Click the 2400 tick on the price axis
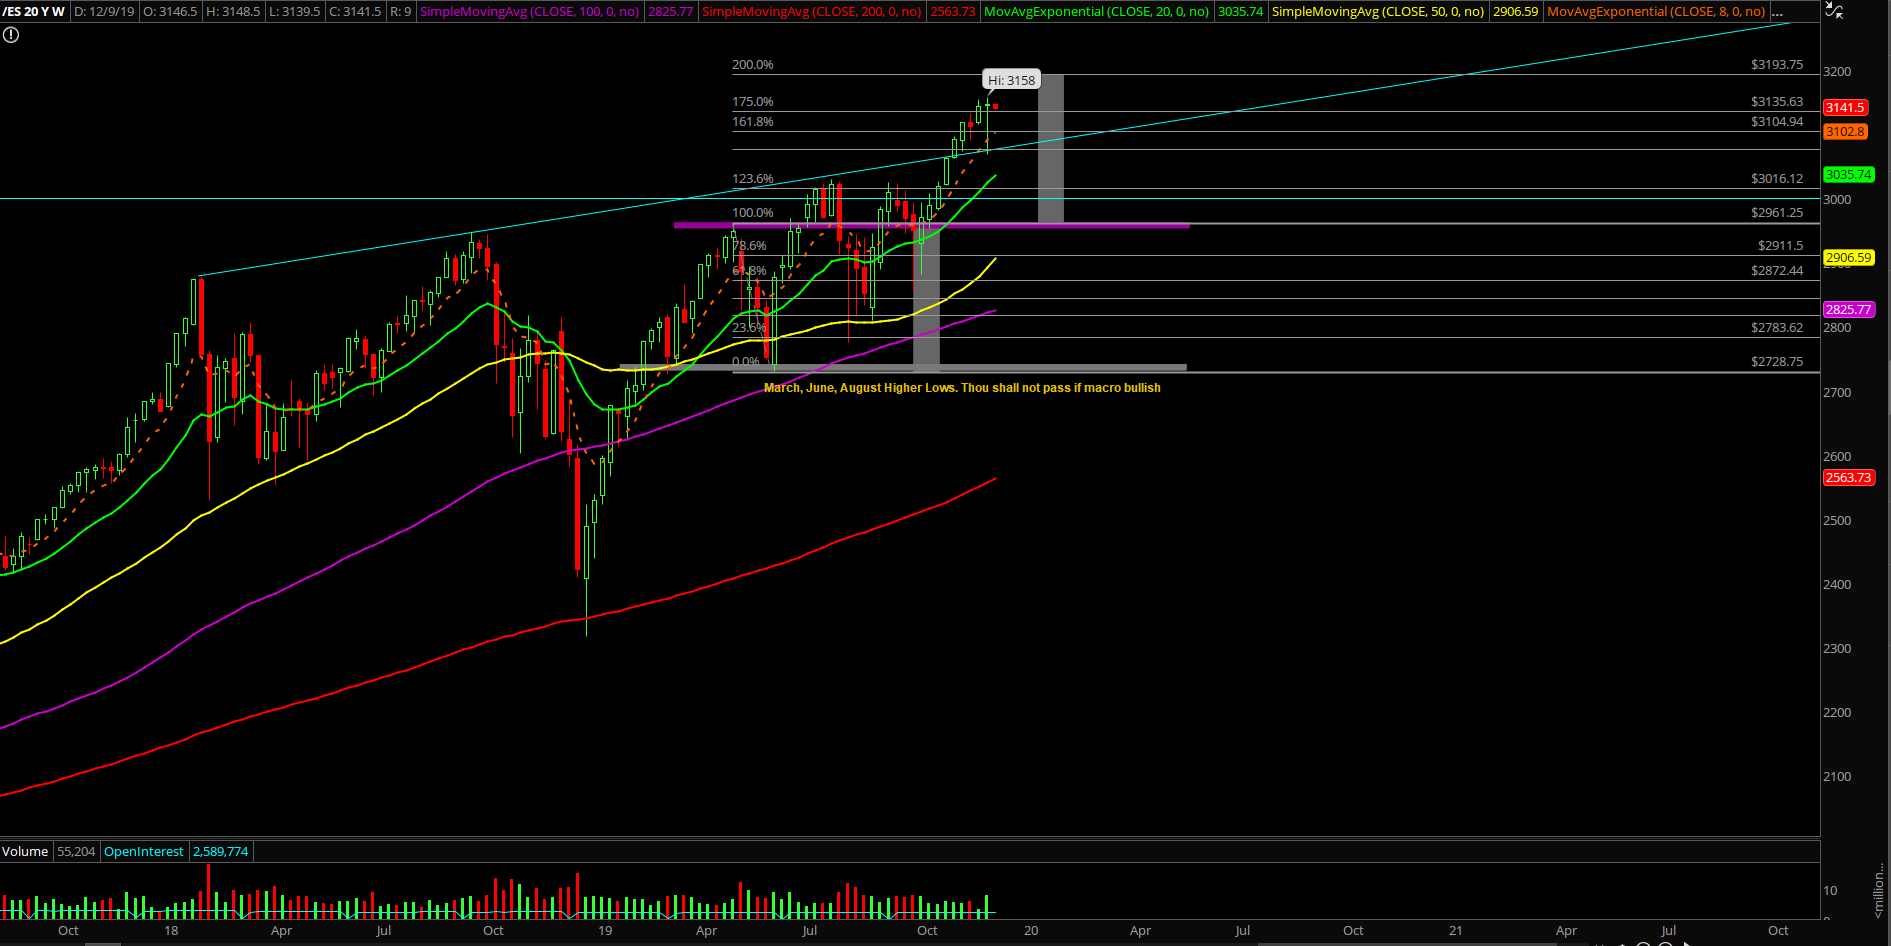The height and width of the screenshot is (946, 1891). pos(1837,585)
